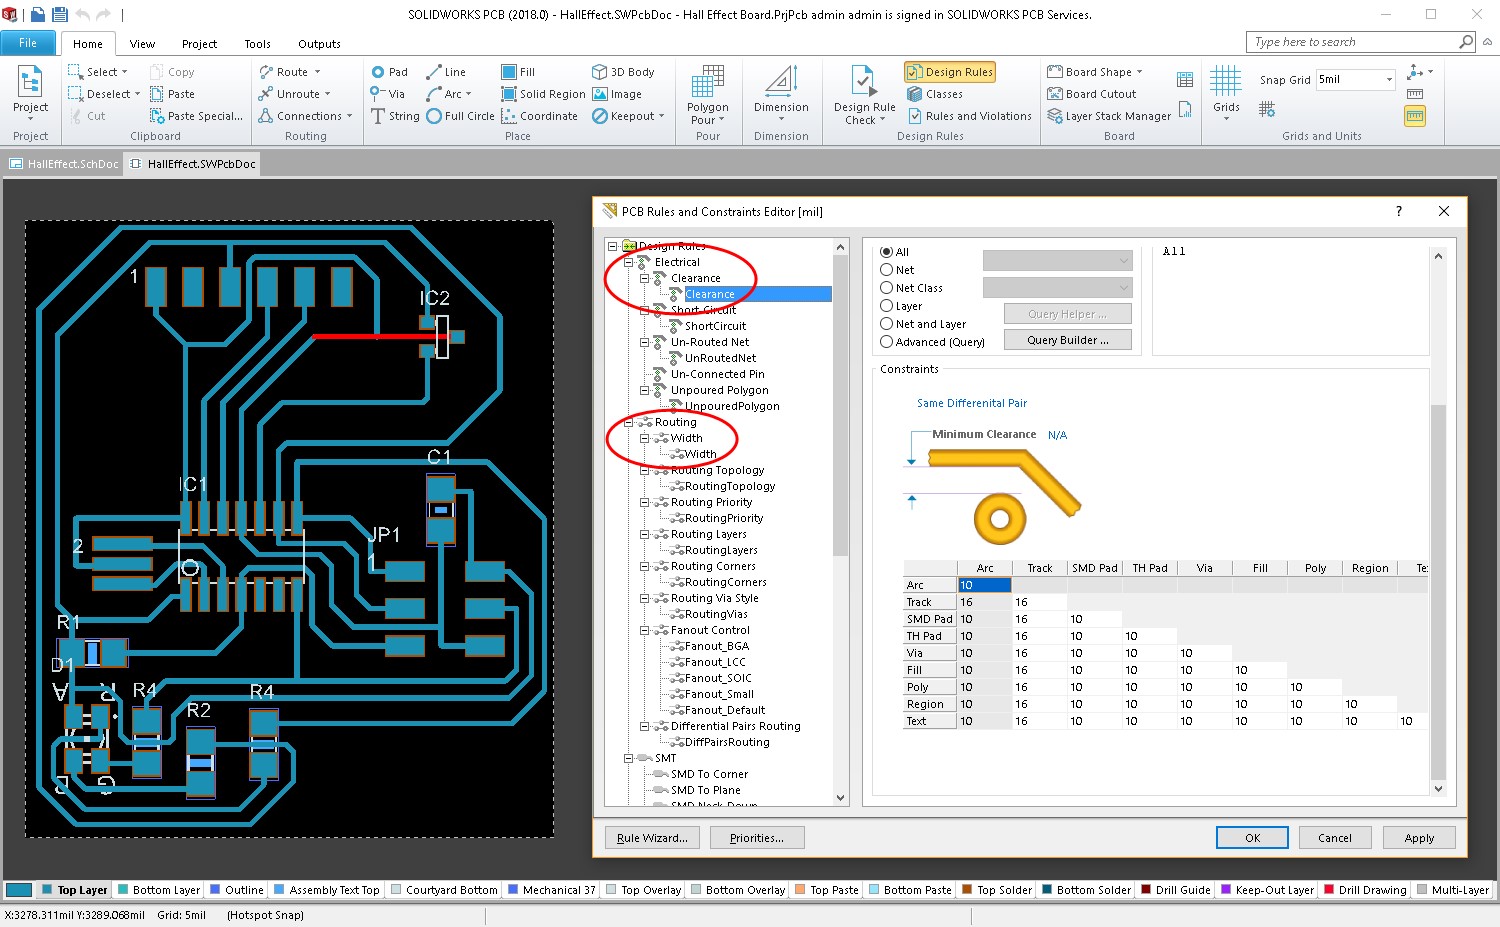
Task: Open the Snap Grid 5mil dropdown
Action: pos(1389,80)
